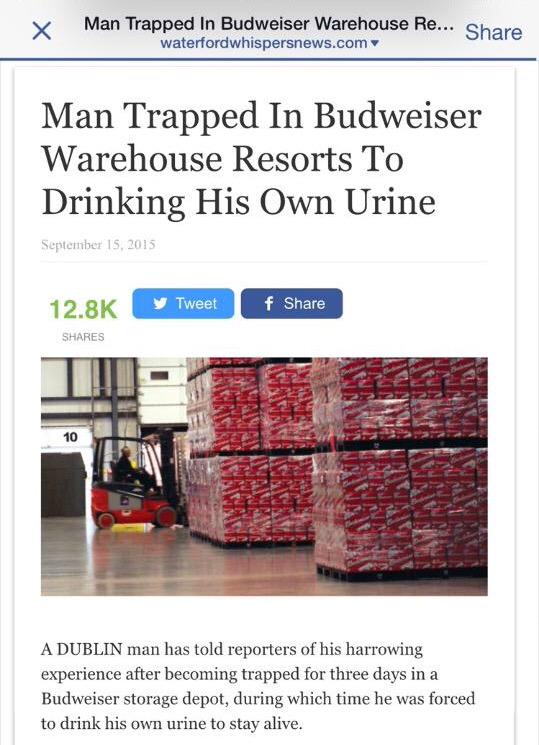Click the word DUBLIN in the article text

click(89, 649)
